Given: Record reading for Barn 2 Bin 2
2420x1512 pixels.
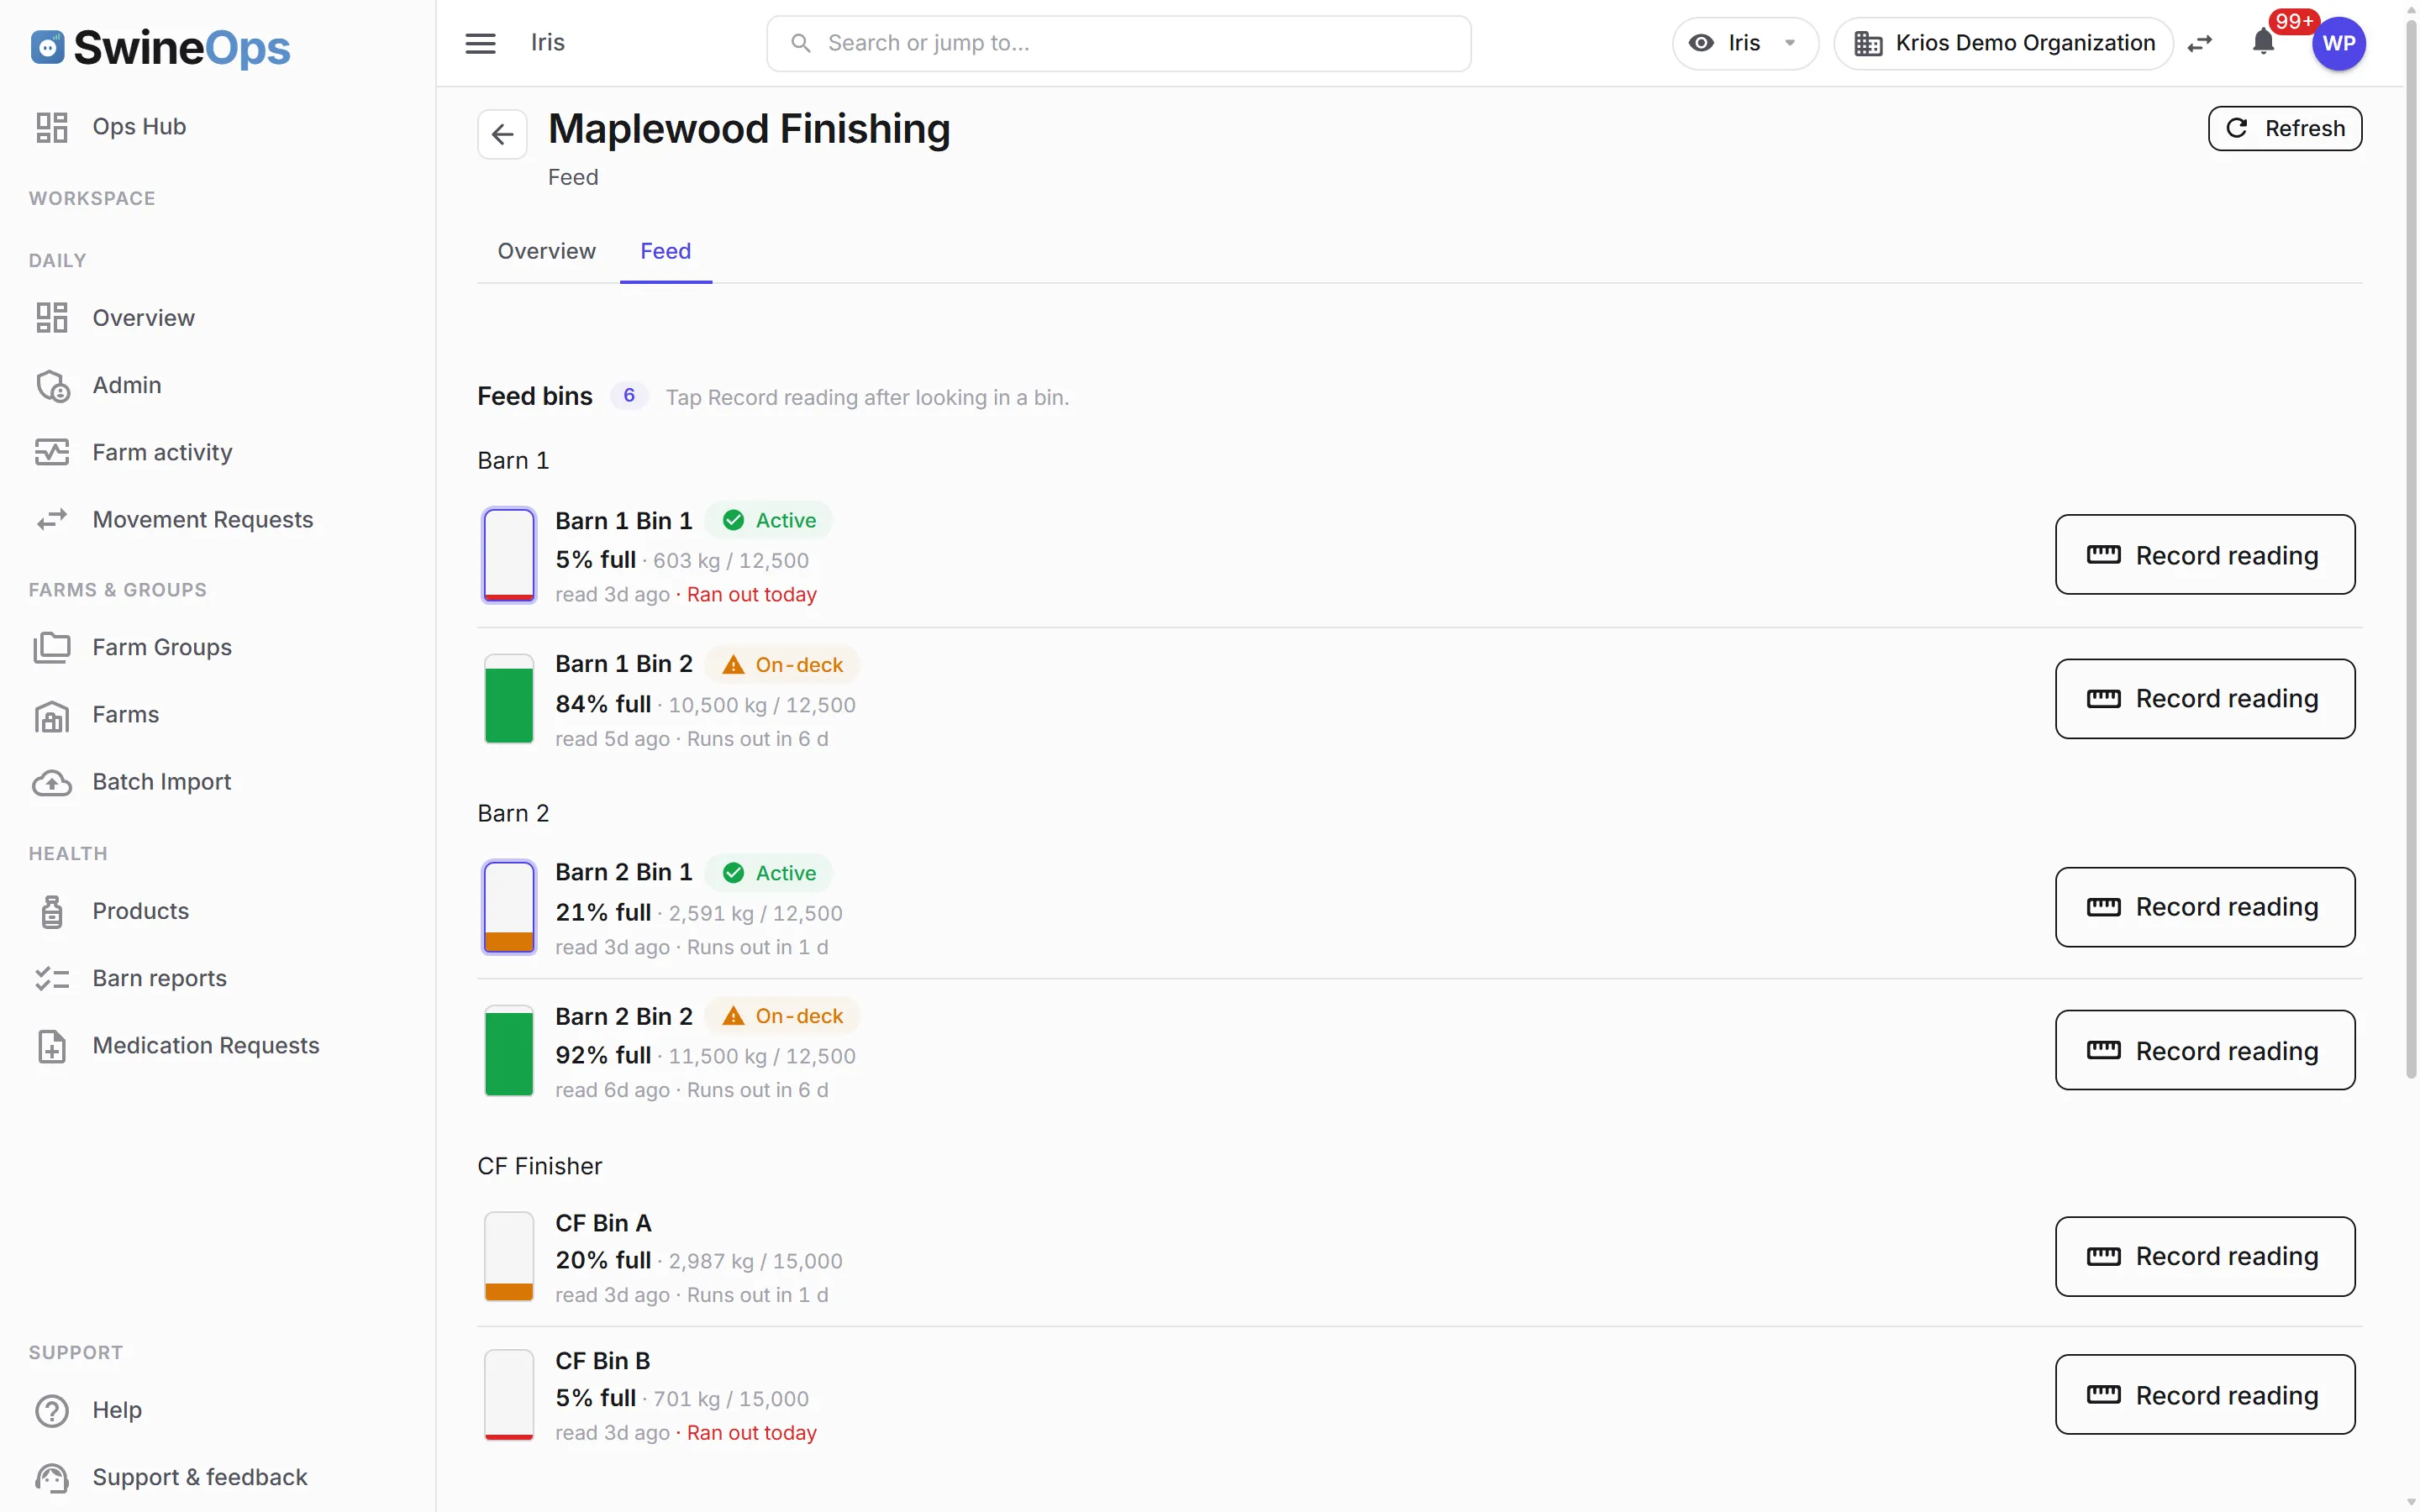Looking at the screenshot, I should pyautogui.click(x=2204, y=1050).
